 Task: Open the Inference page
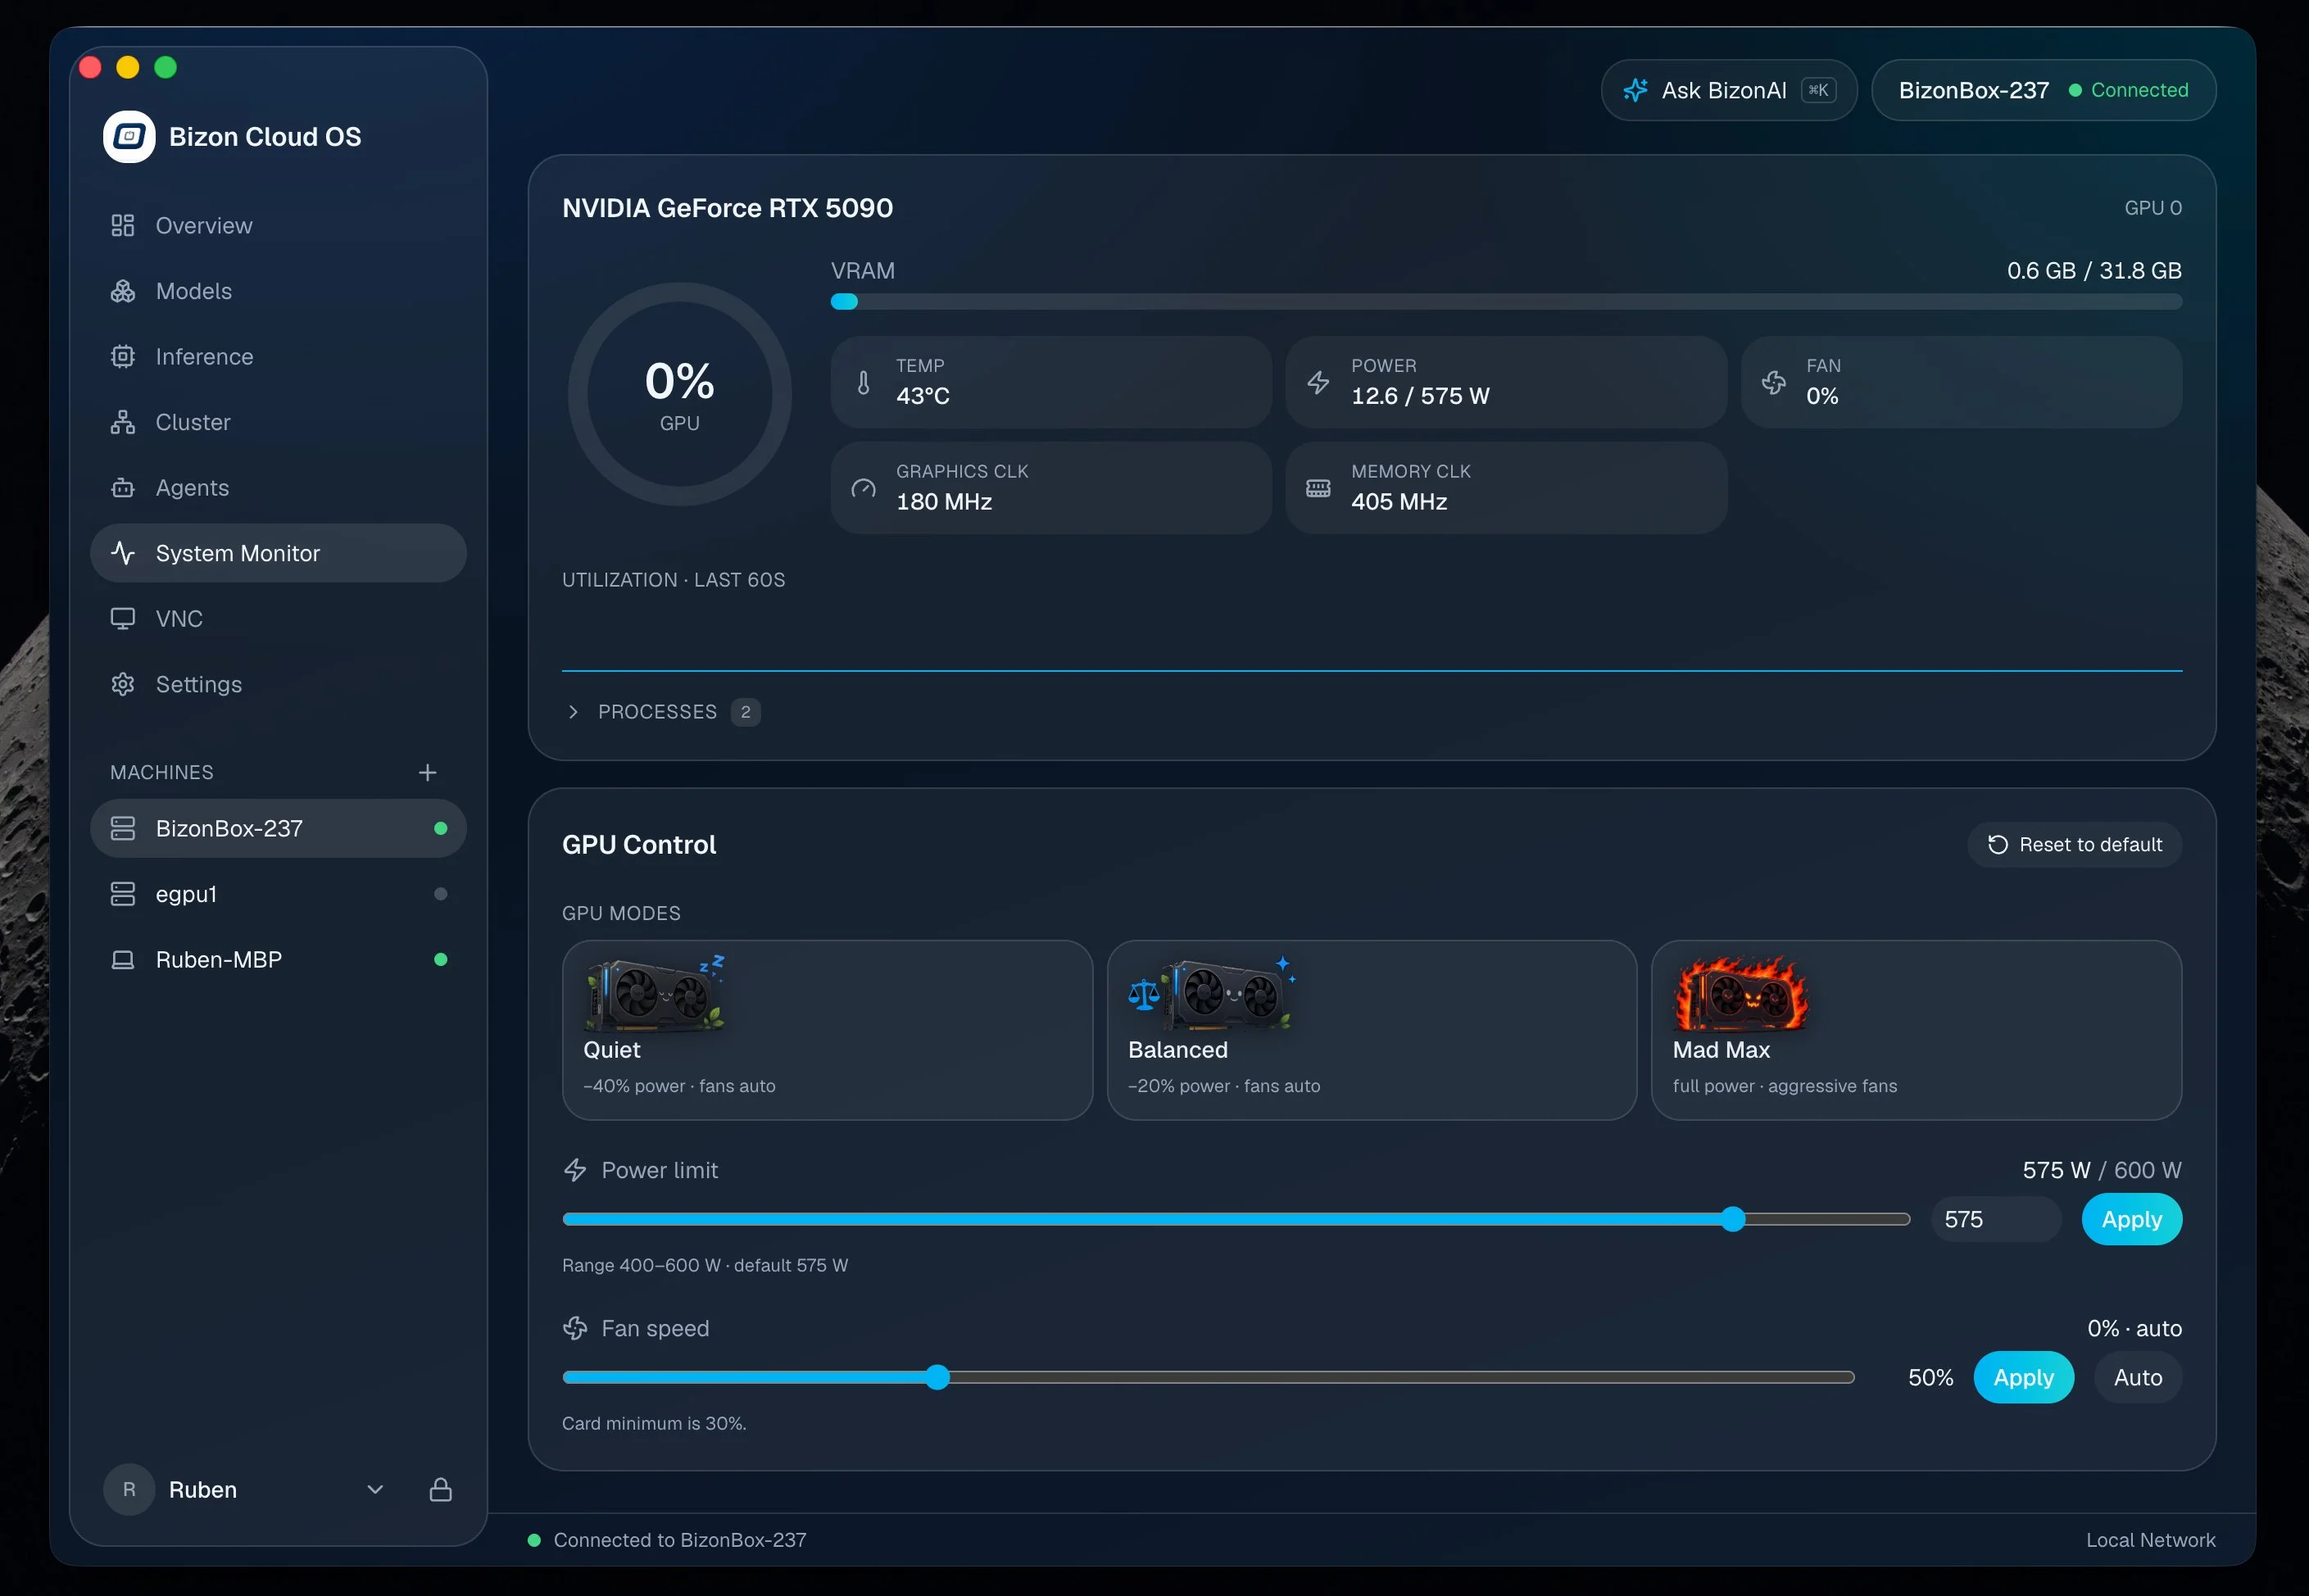tap(278, 357)
